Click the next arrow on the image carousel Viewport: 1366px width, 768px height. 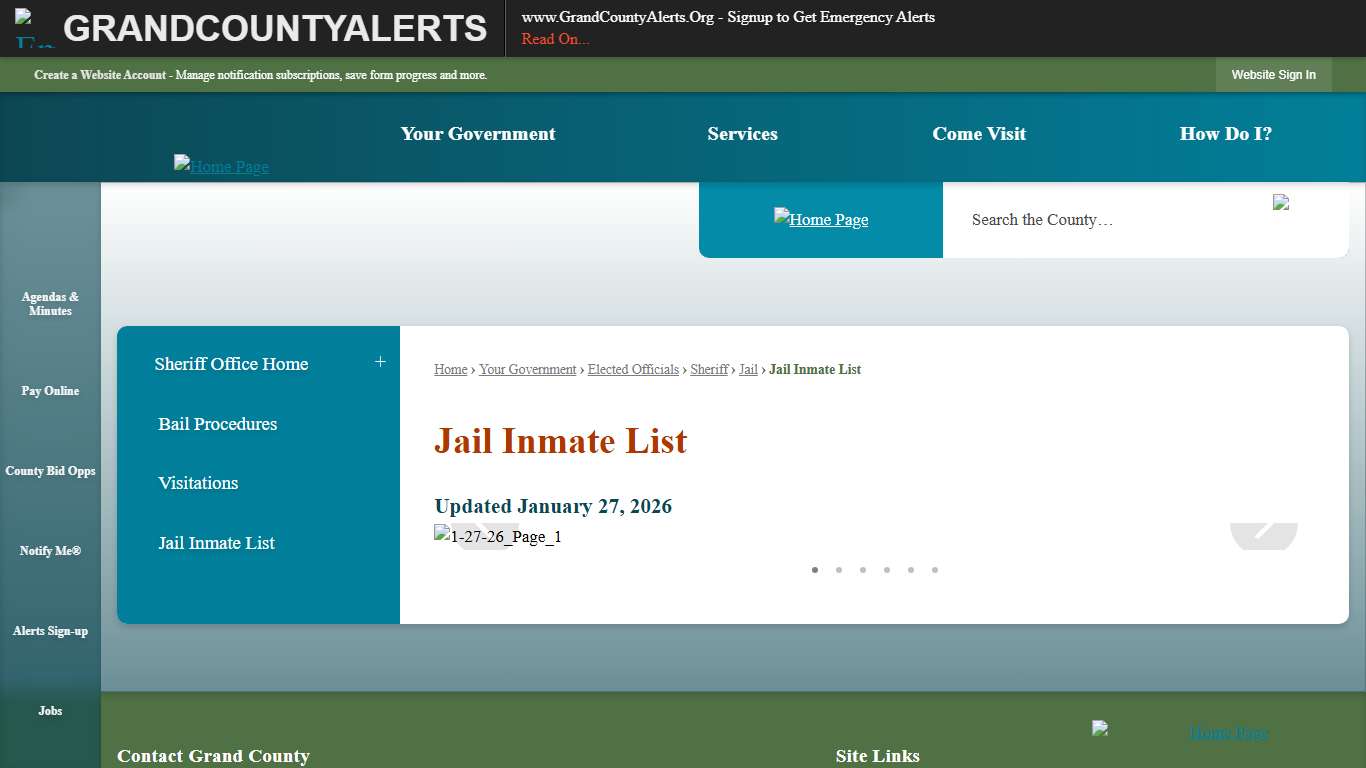click(1263, 536)
